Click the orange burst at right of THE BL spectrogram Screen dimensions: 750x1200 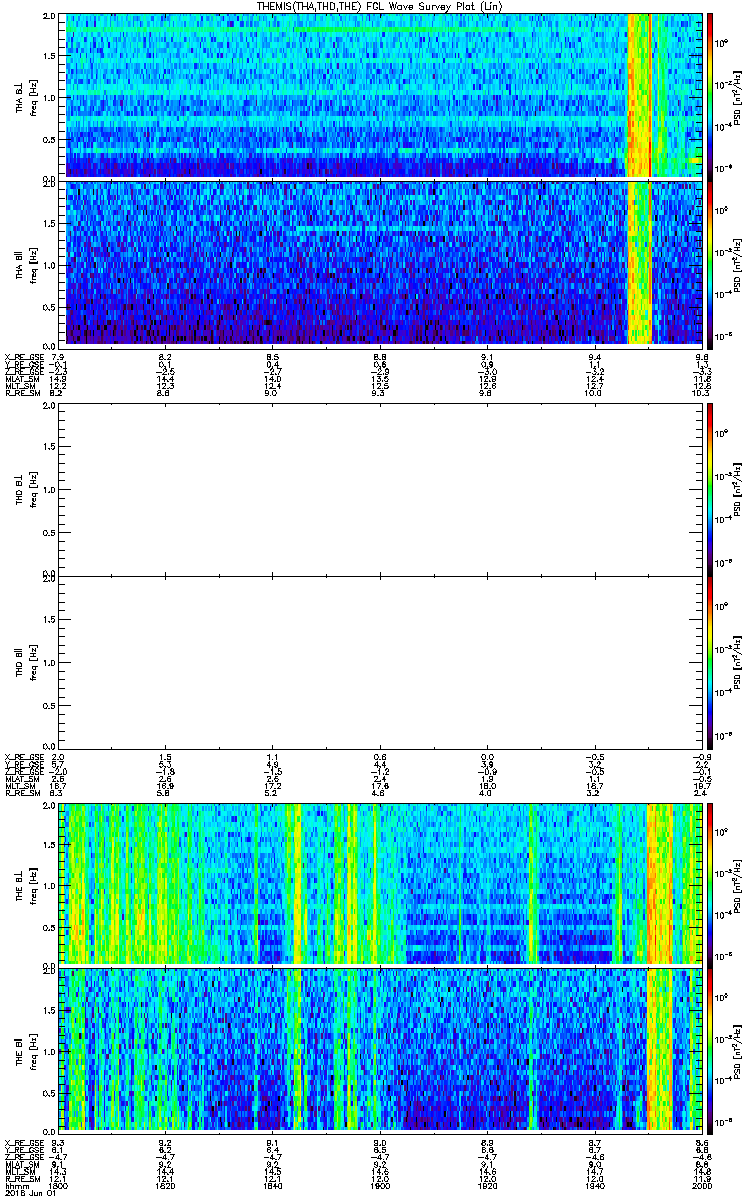tap(660, 883)
